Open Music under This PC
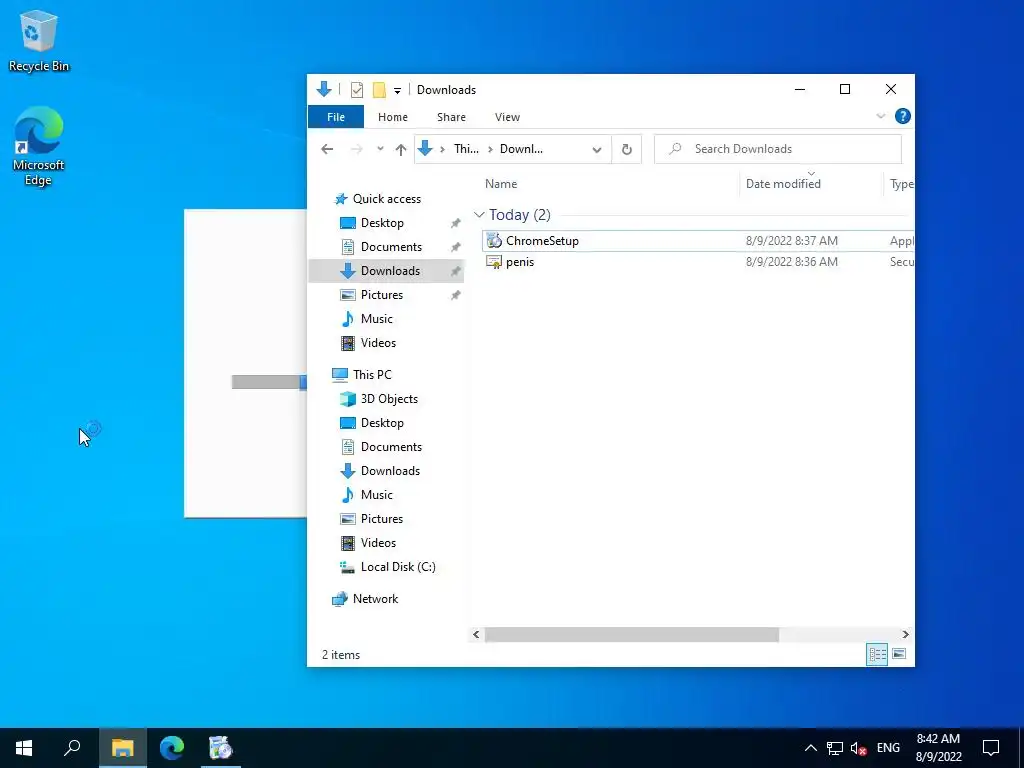Screen dimensions: 1024x768 pos(376,495)
